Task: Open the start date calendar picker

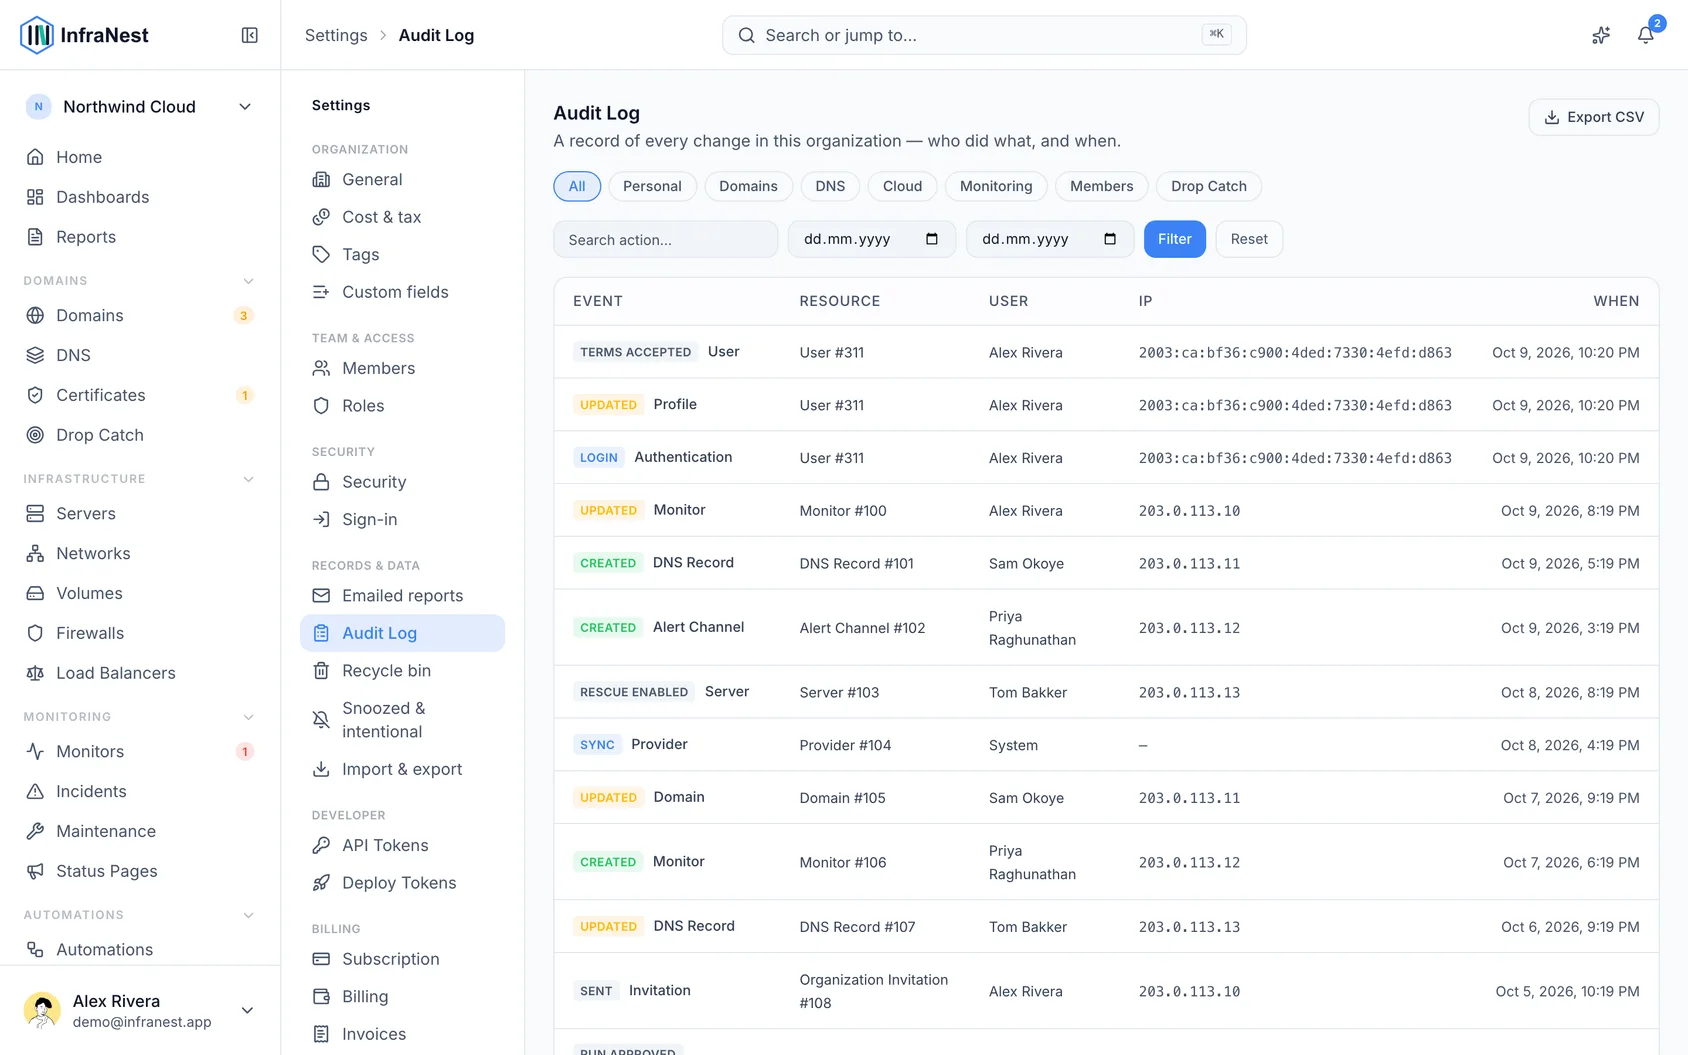Action: (932, 239)
